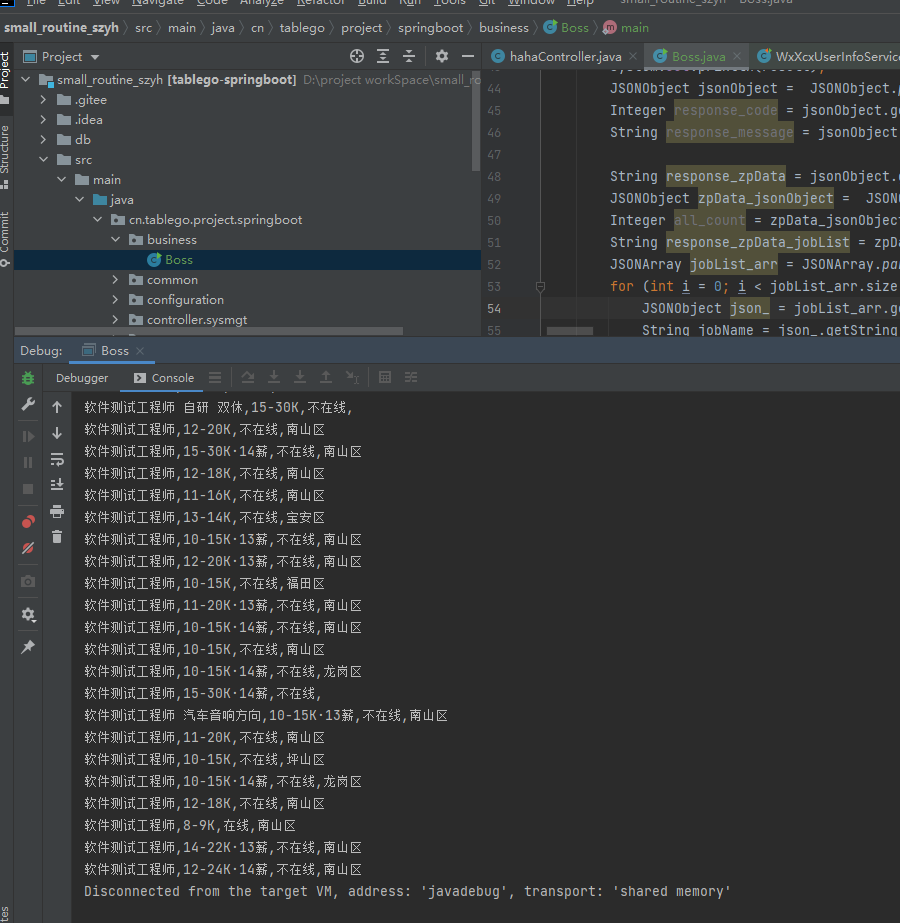Switch to WxXcxUserInfoService editor tab
The height and width of the screenshot is (923, 900).
828,57
